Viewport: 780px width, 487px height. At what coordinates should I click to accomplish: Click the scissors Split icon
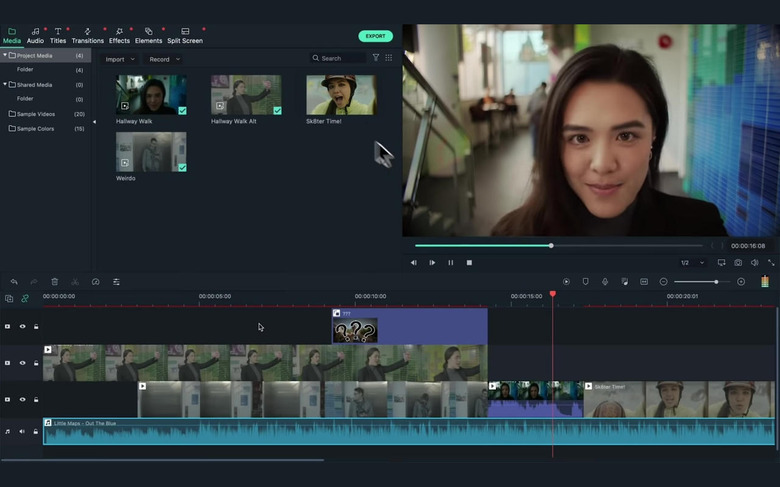point(75,282)
